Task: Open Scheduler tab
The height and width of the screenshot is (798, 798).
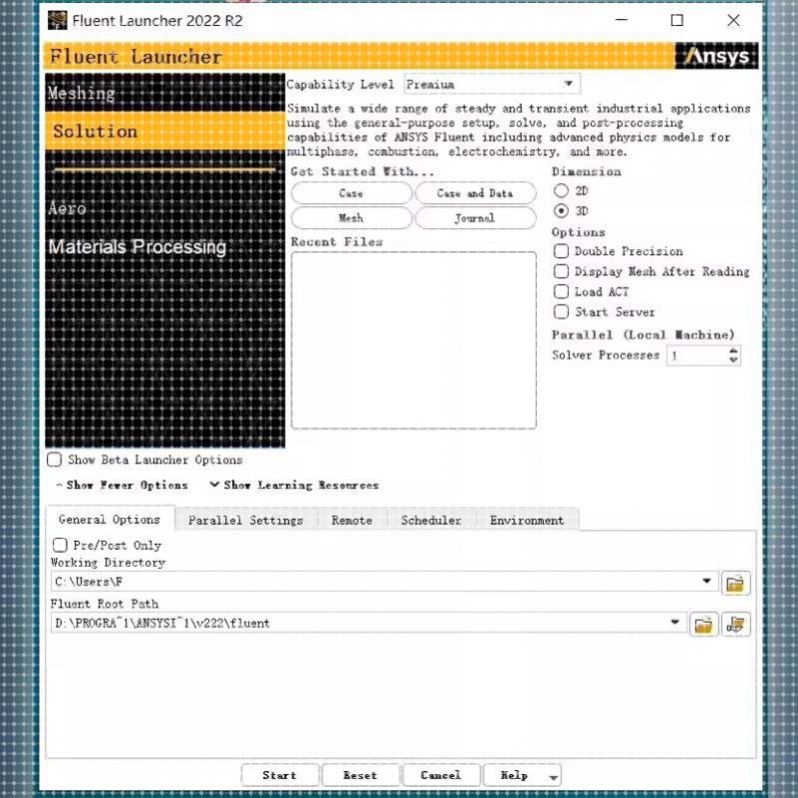Action: click(431, 520)
